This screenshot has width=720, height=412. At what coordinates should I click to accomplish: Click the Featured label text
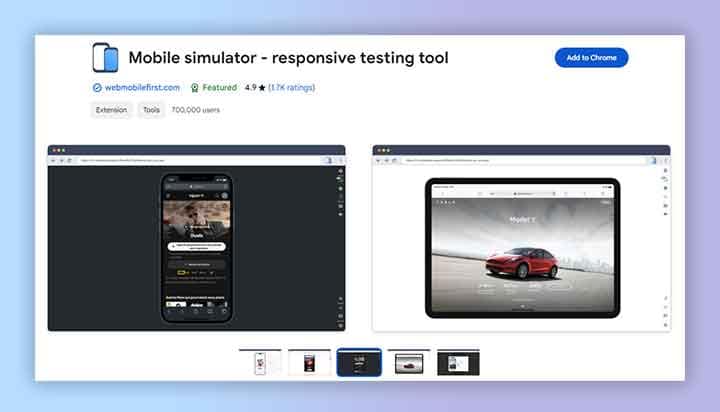pos(219,88)
